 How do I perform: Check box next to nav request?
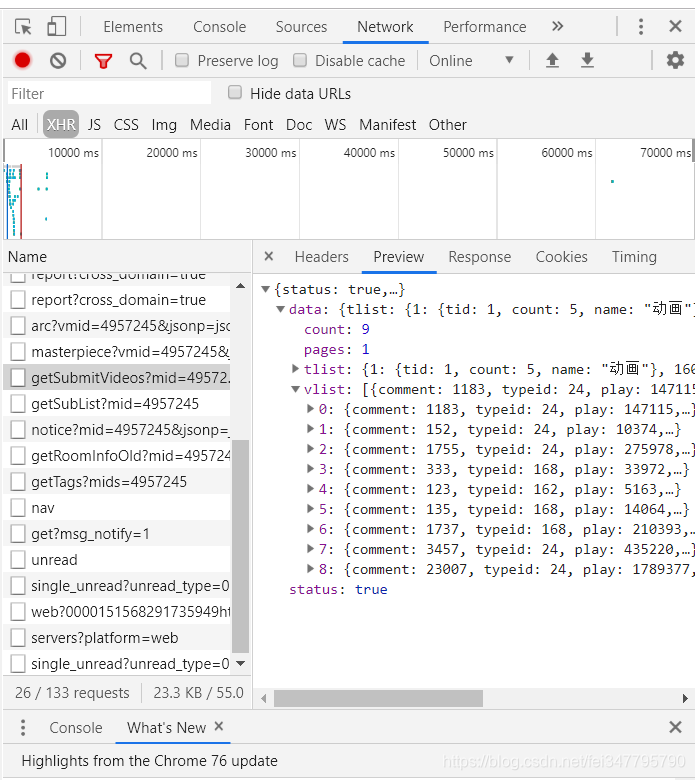coord(18,507)
